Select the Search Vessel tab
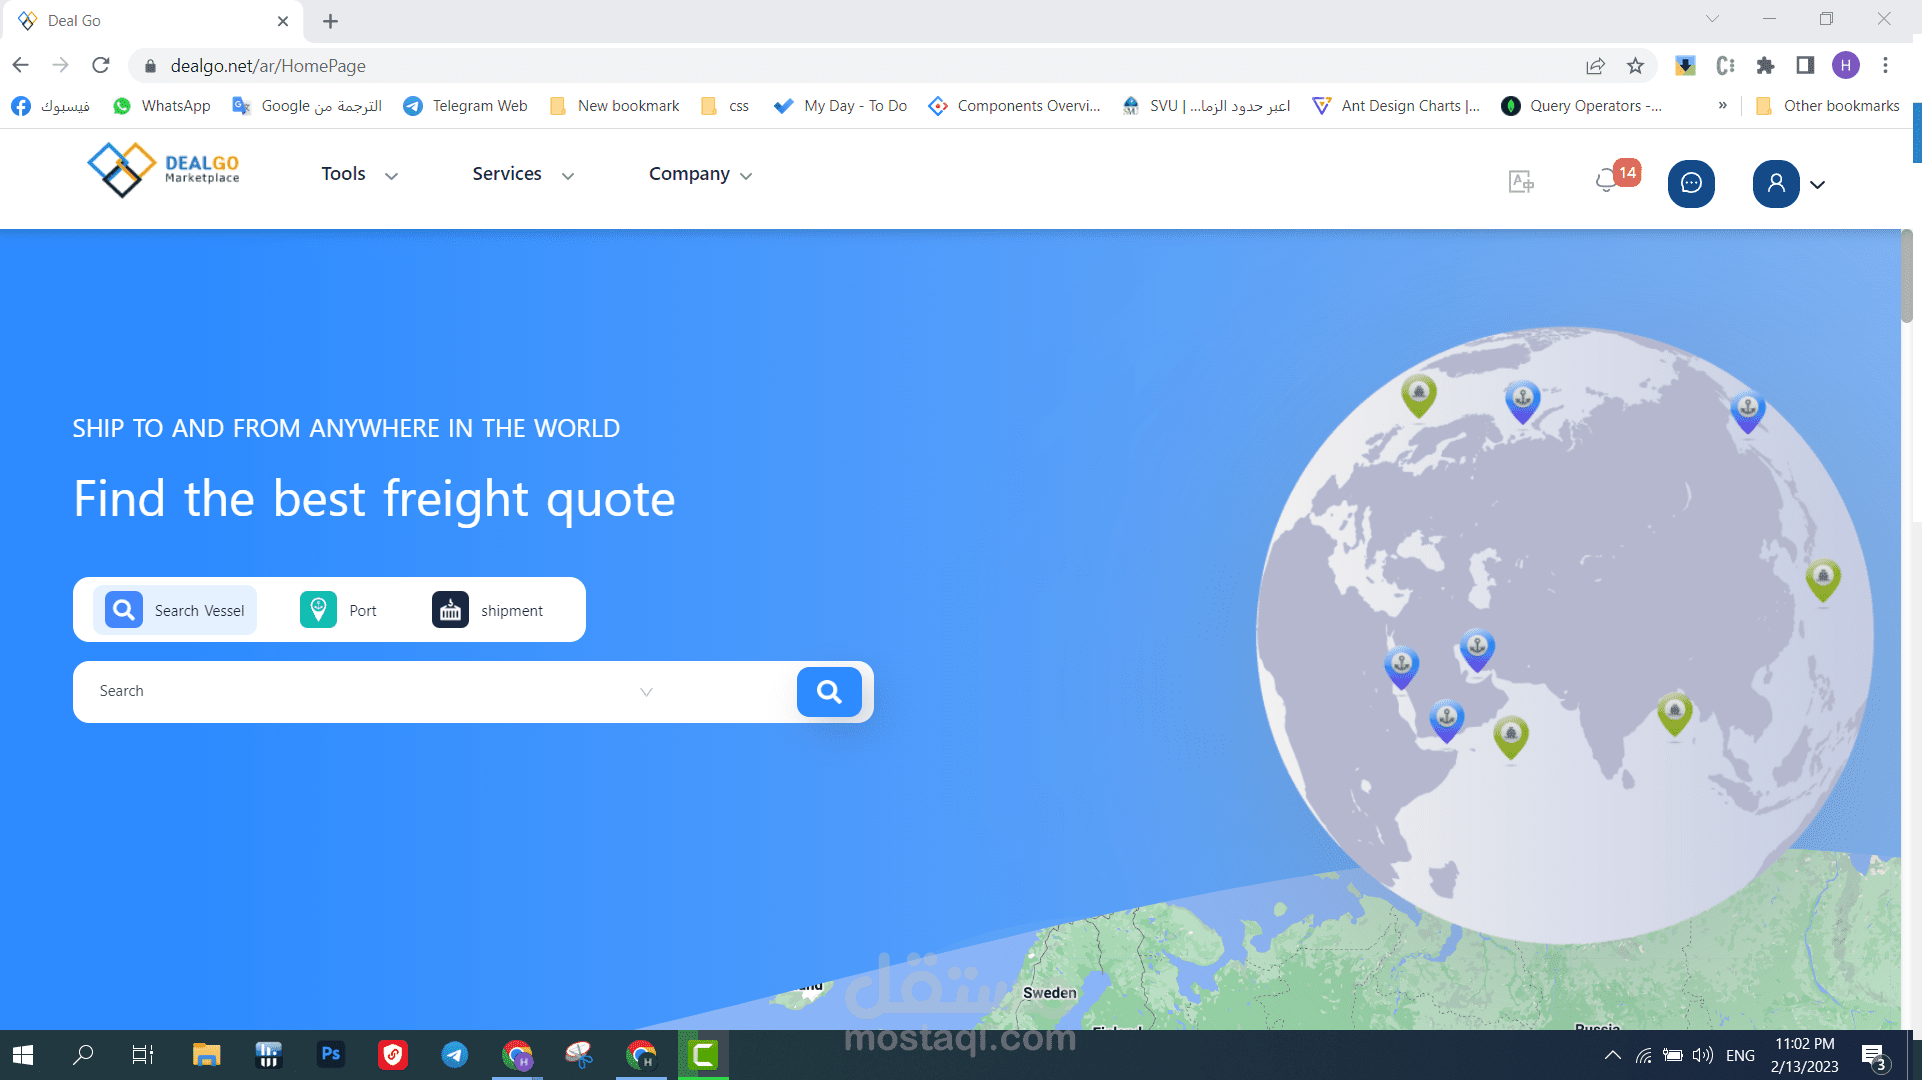This screenshot has width=1922, height=1080. pos(175,610)
